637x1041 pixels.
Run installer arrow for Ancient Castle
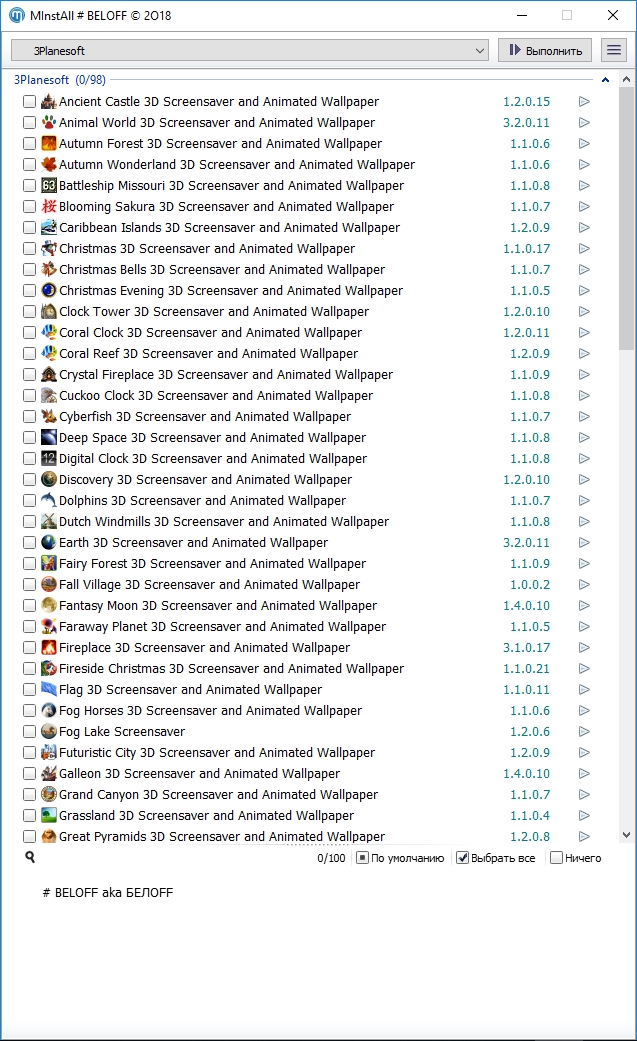pyautogui.click(x=585, y=102)
